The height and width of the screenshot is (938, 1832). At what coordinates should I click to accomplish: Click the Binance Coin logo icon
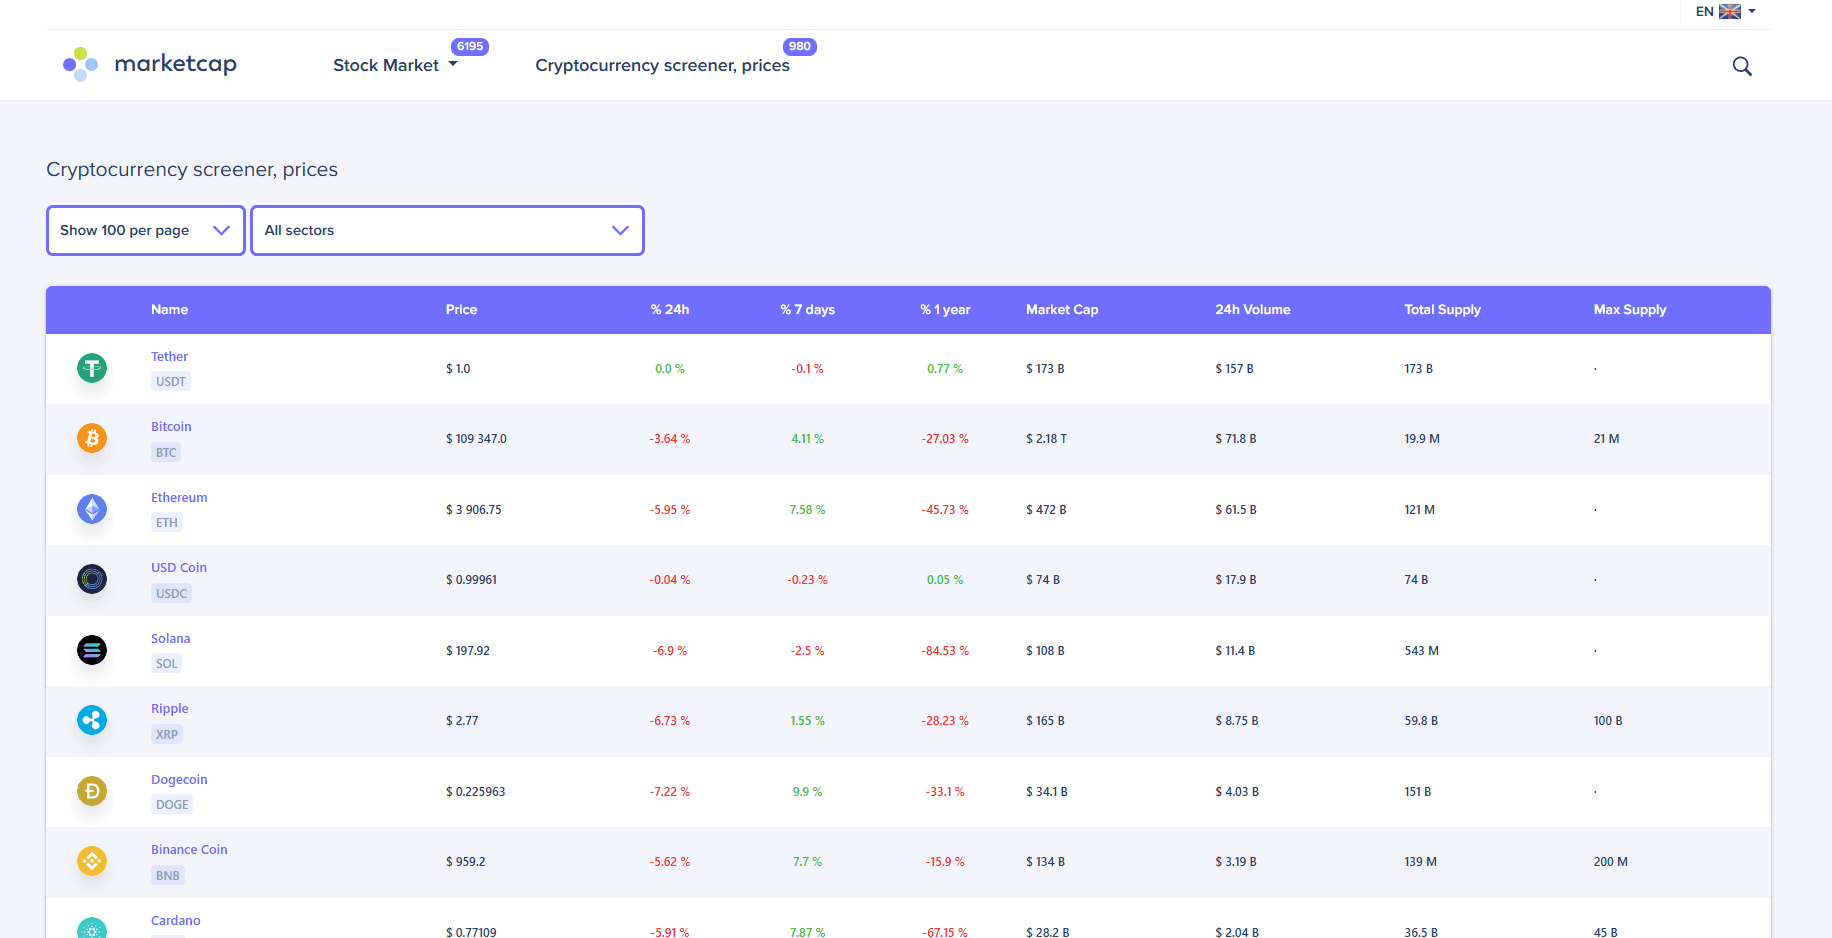tap(92, 861)
